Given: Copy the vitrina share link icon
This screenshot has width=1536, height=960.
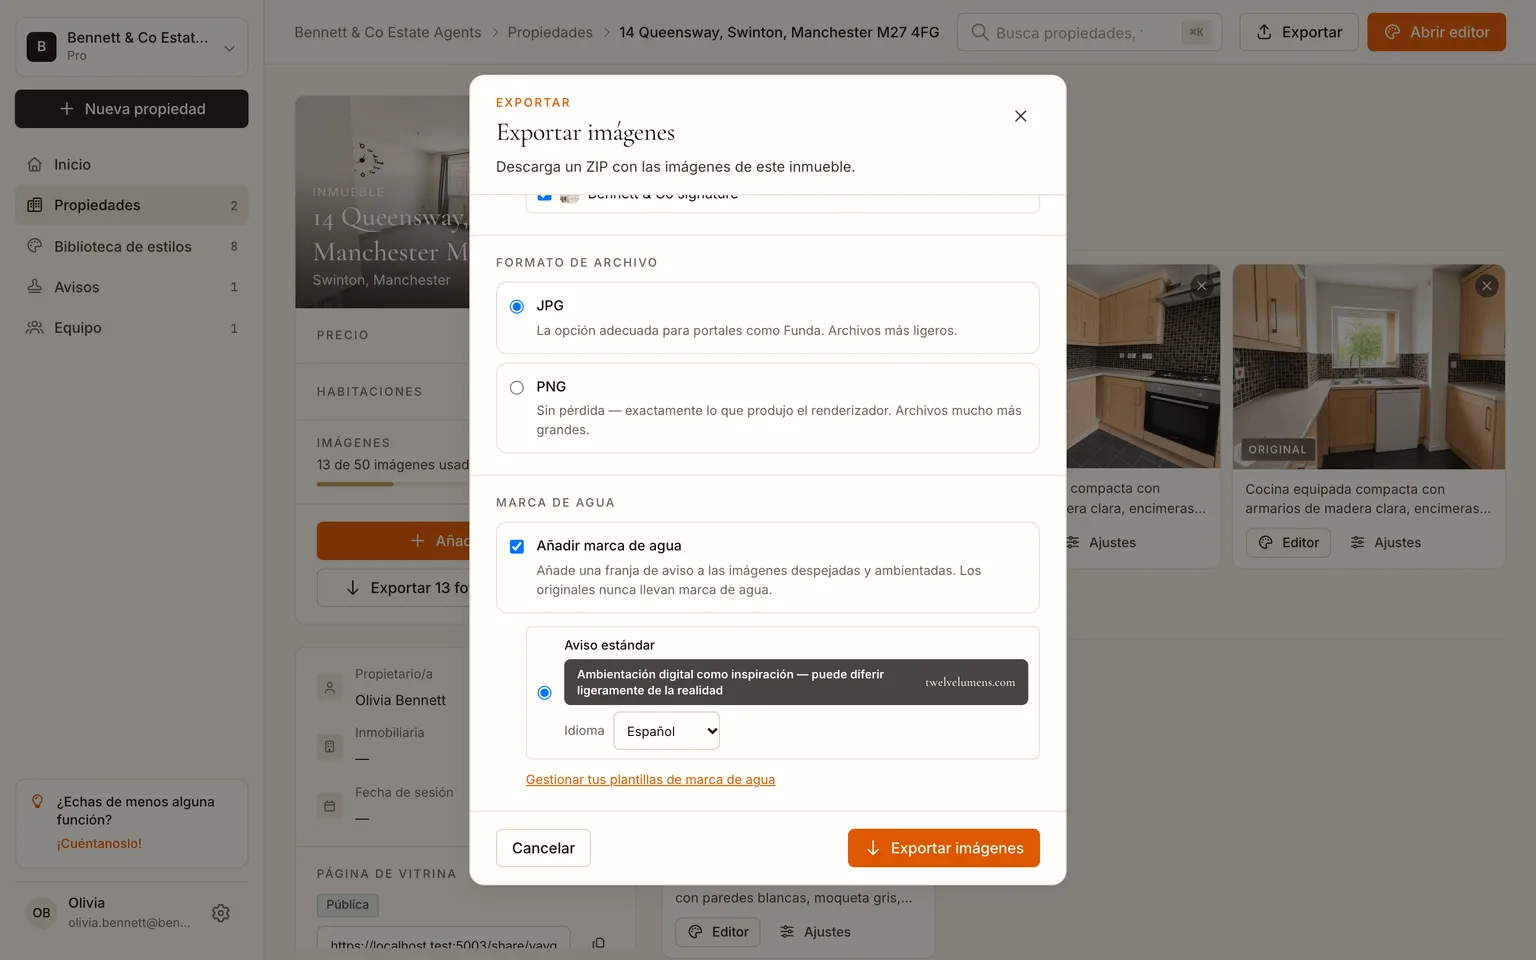Looking at the screenshot, I should tap(598, 944).
